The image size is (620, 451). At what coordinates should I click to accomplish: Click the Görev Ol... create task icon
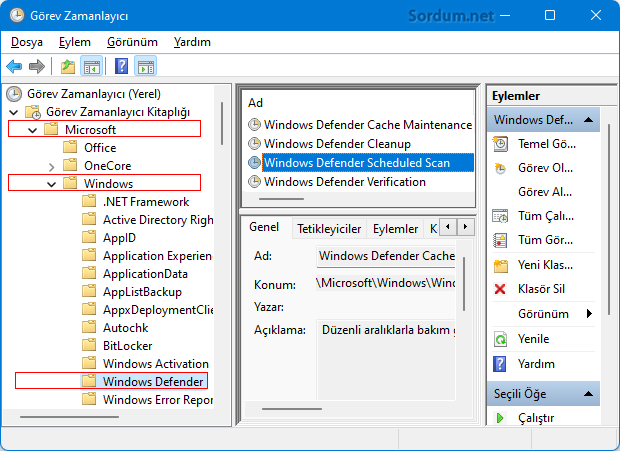pos(500,168)
